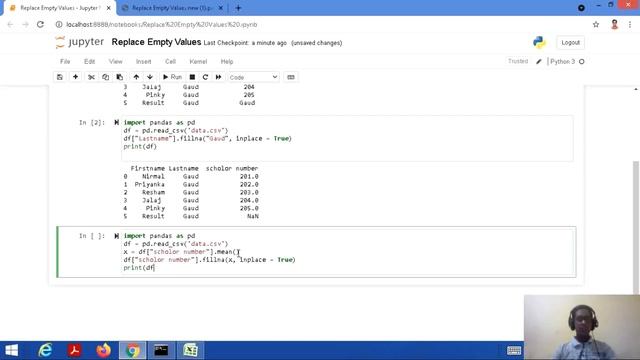Move selected cell up arrow
This screenshot has width=640, height=360.
pyautogui.click(x=136, y=77)
